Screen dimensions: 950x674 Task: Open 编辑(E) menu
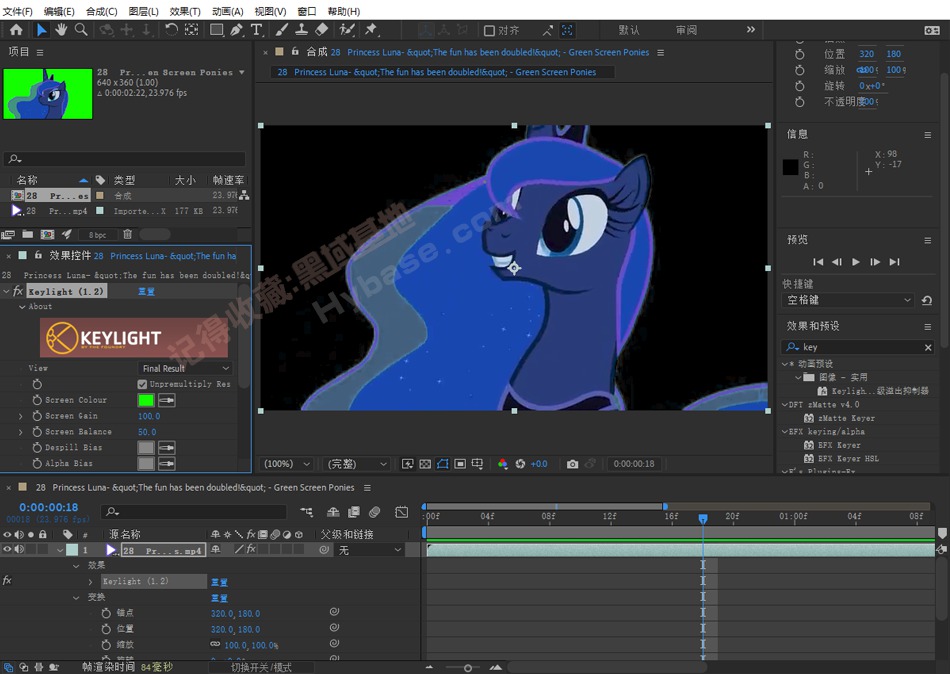(59, 12)
